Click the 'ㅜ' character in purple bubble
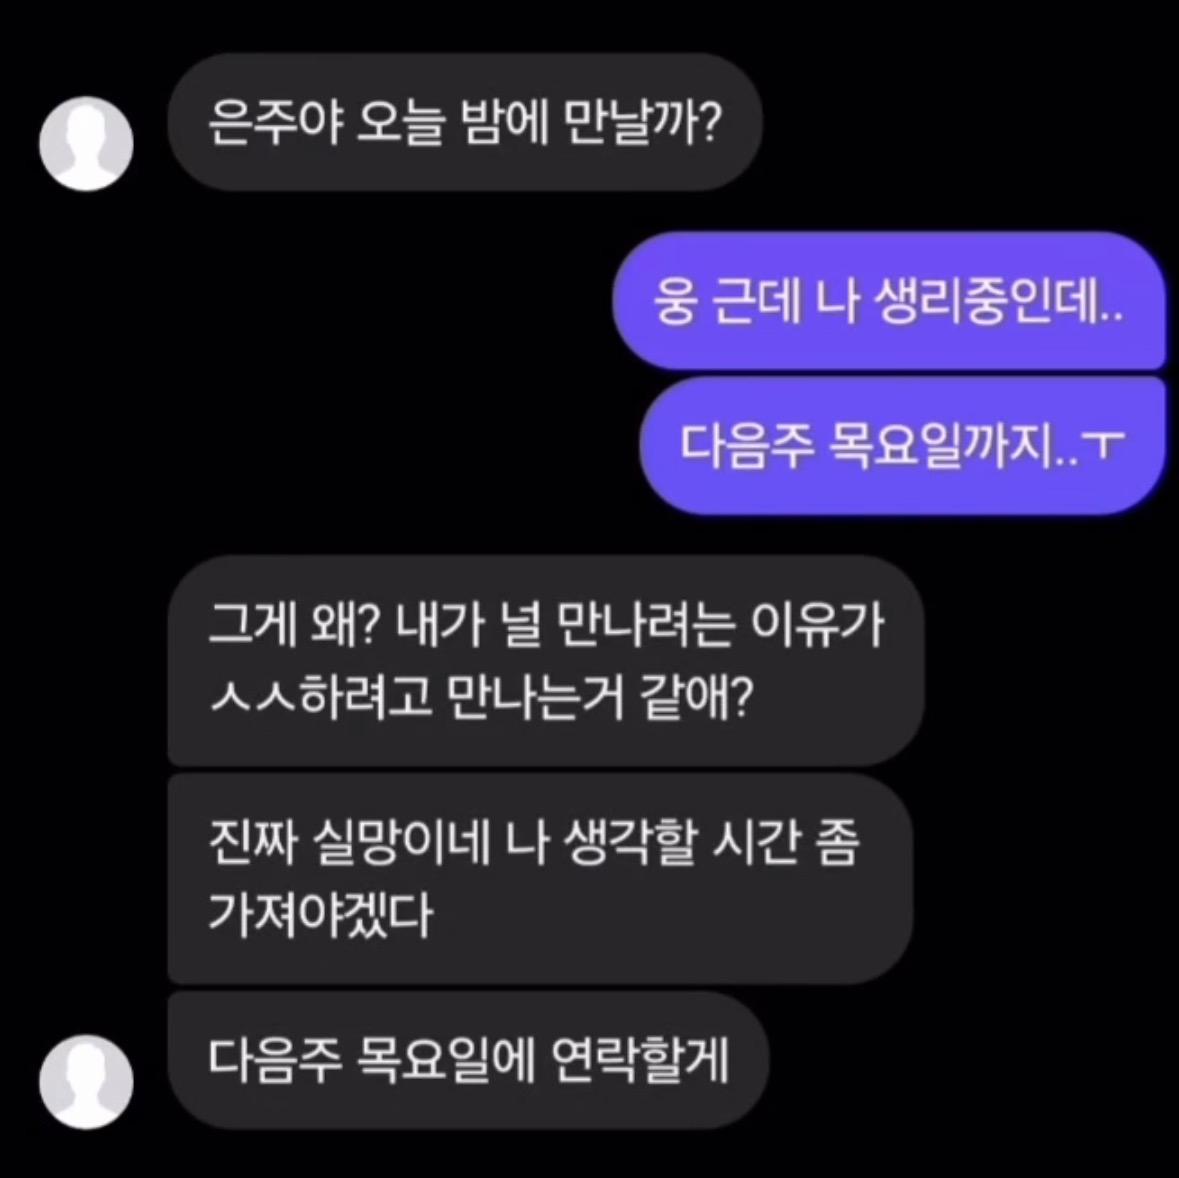The width and height of the screenshot is (1179, 1178). (1101, 447)
